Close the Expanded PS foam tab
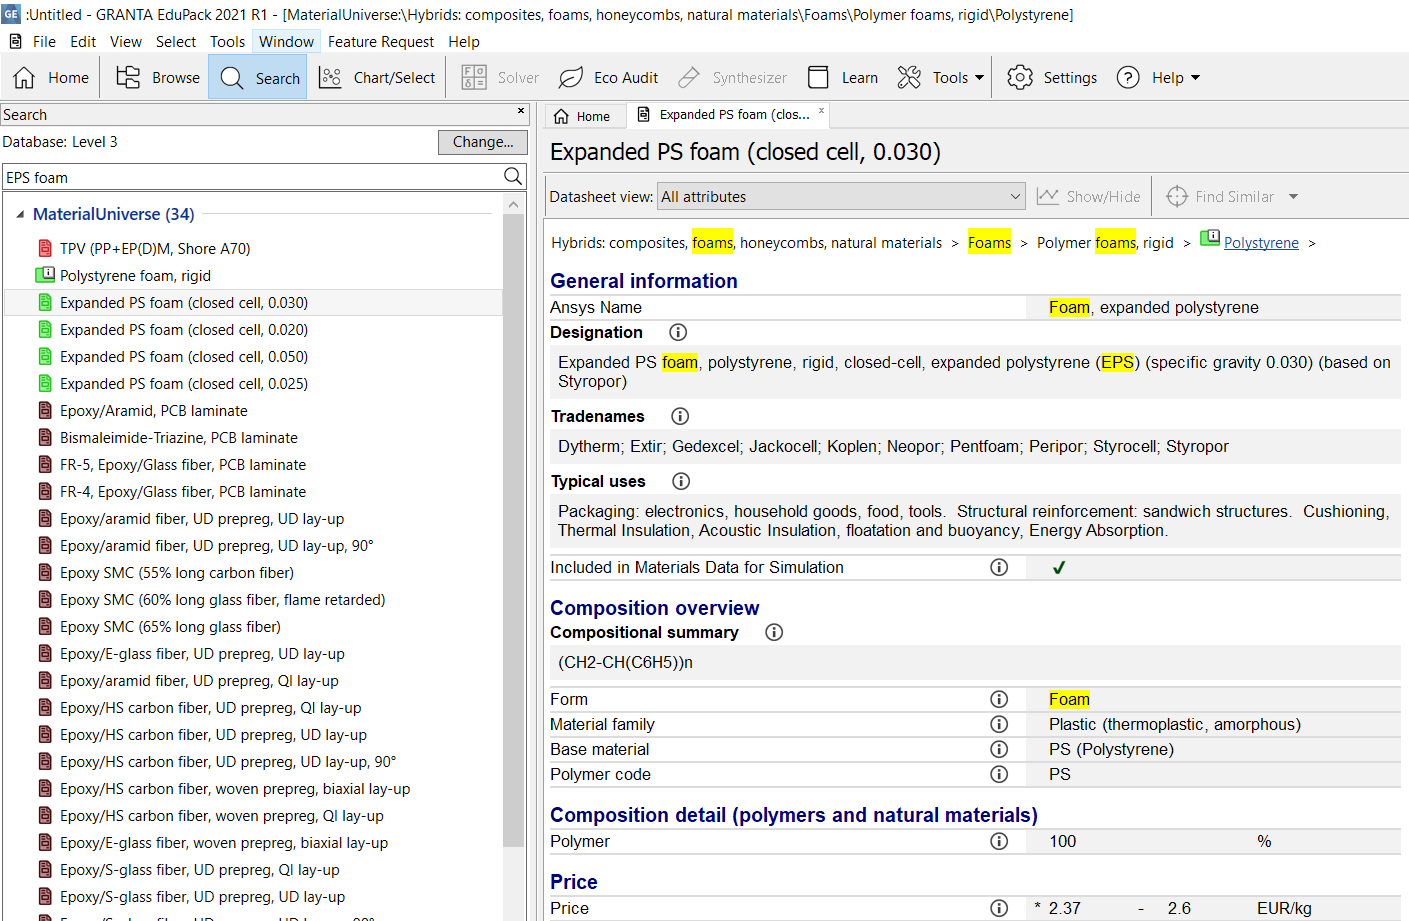Viewport: 1409px width, 921px height. (821, 111)
